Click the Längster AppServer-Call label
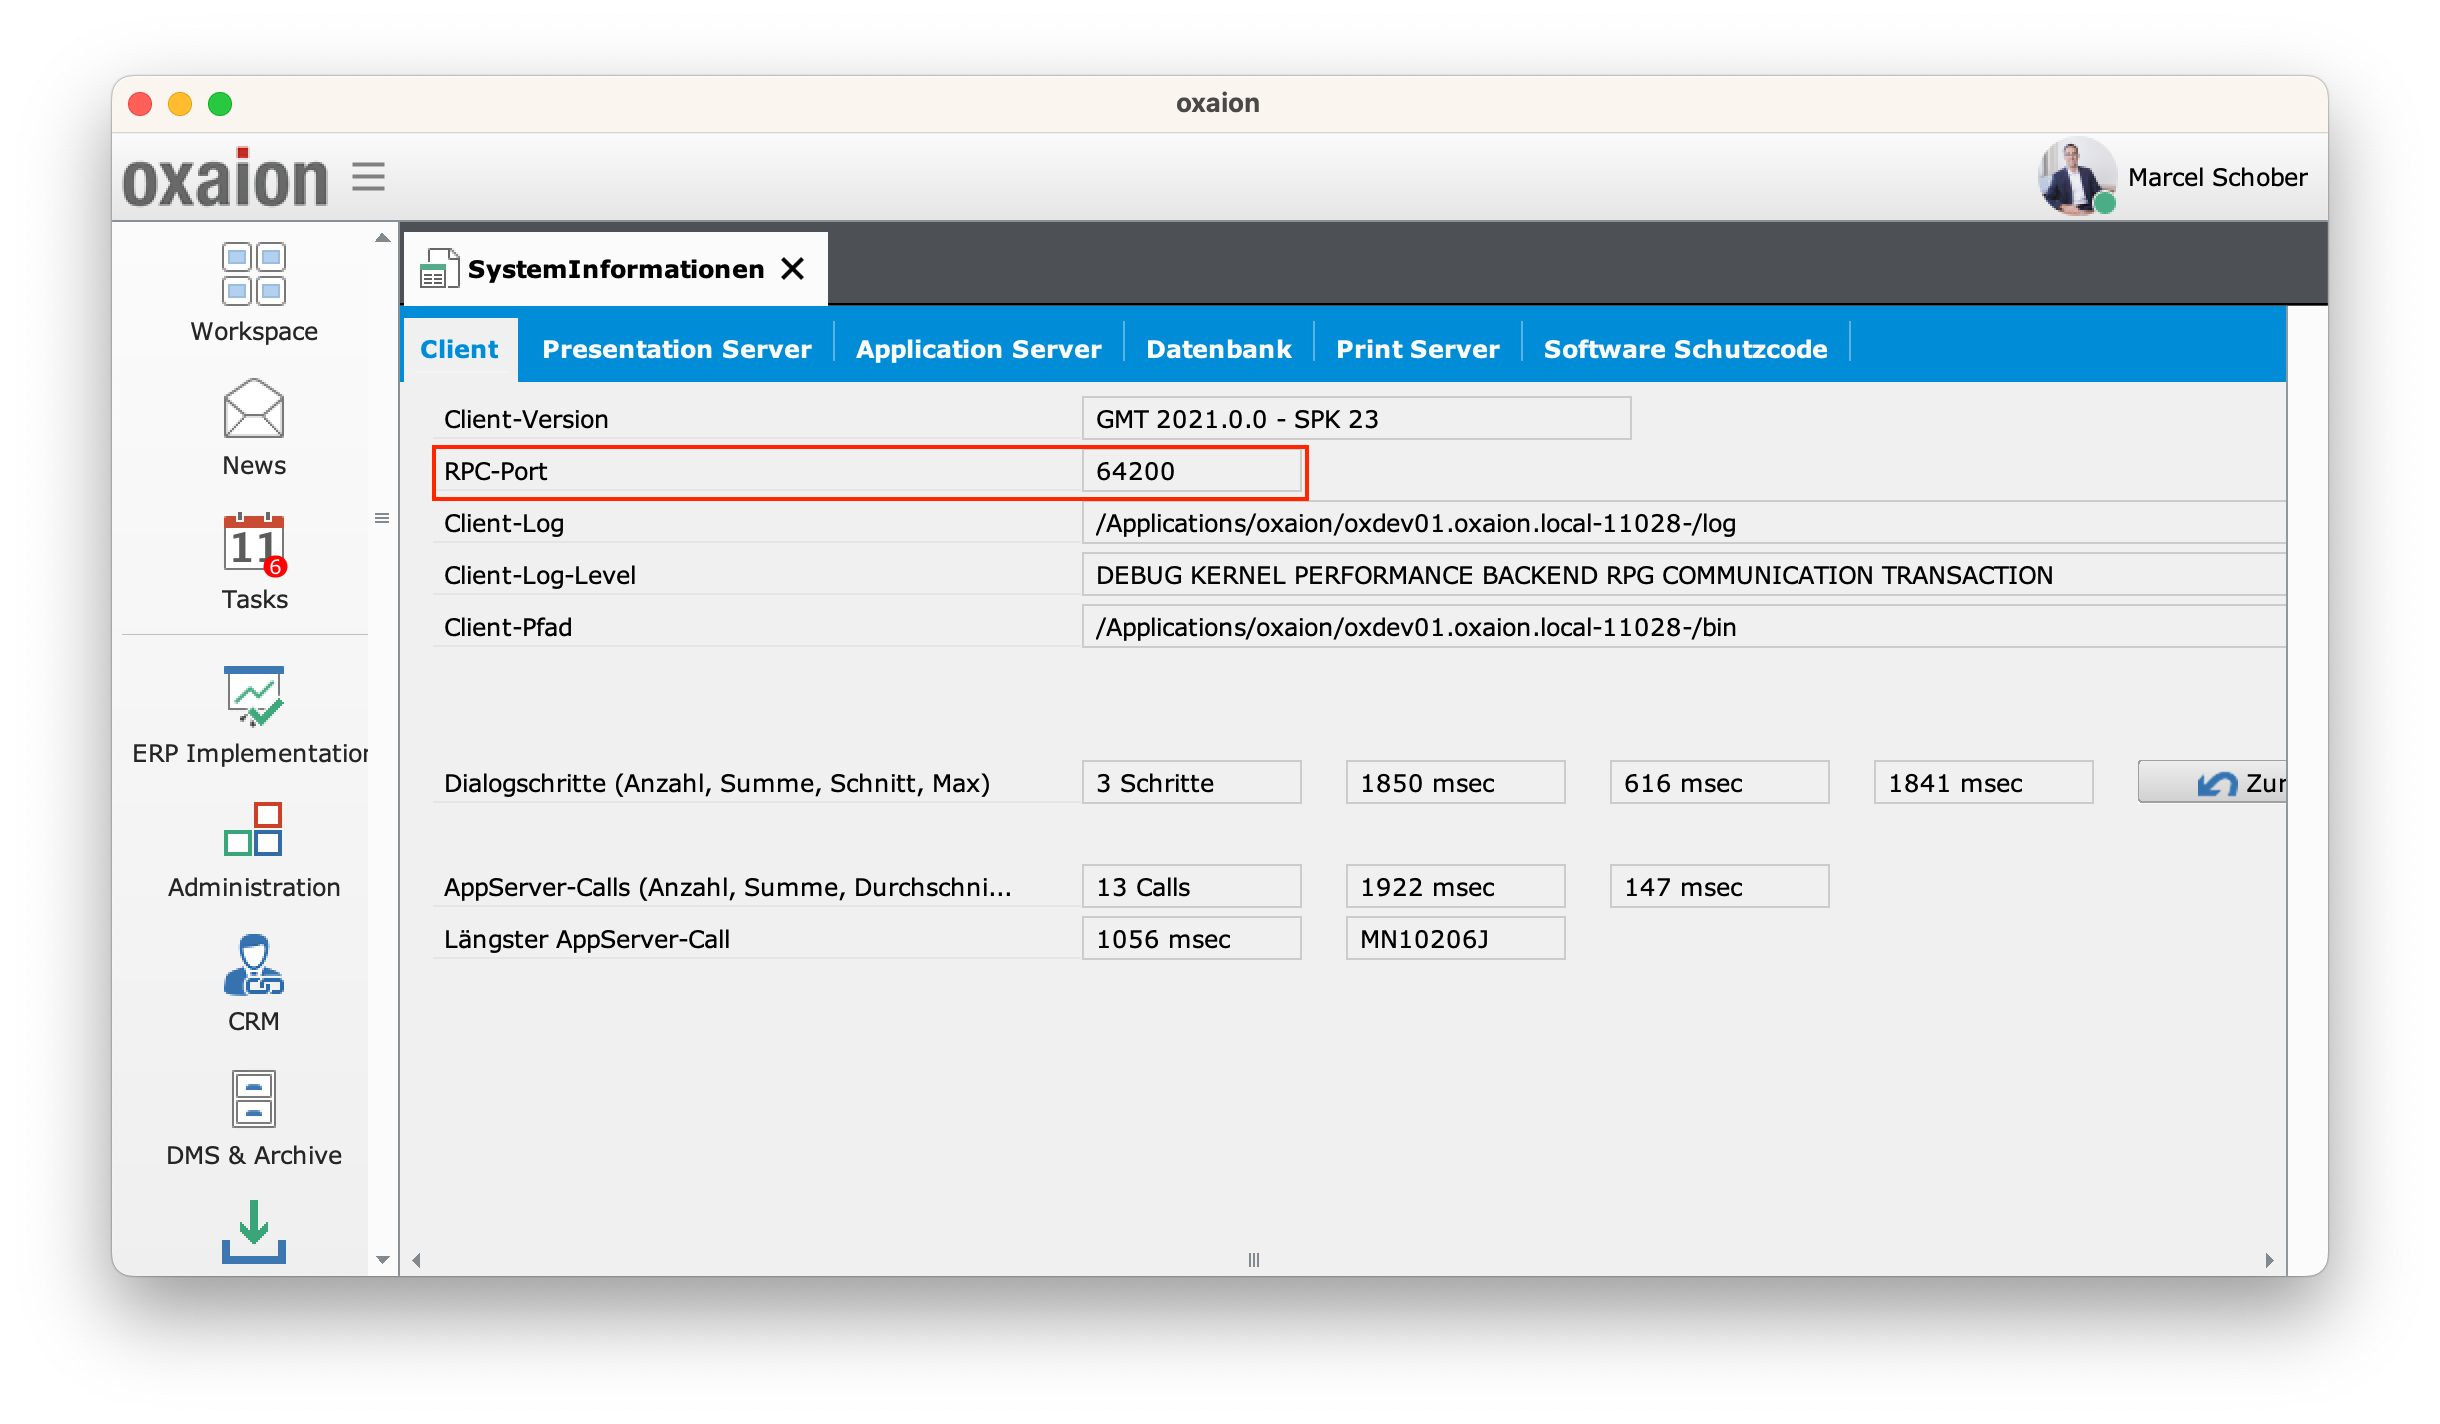Image resolution: width=2440 pixels, height=1424 pixels. pyautogui.click(x=587, y=939)
